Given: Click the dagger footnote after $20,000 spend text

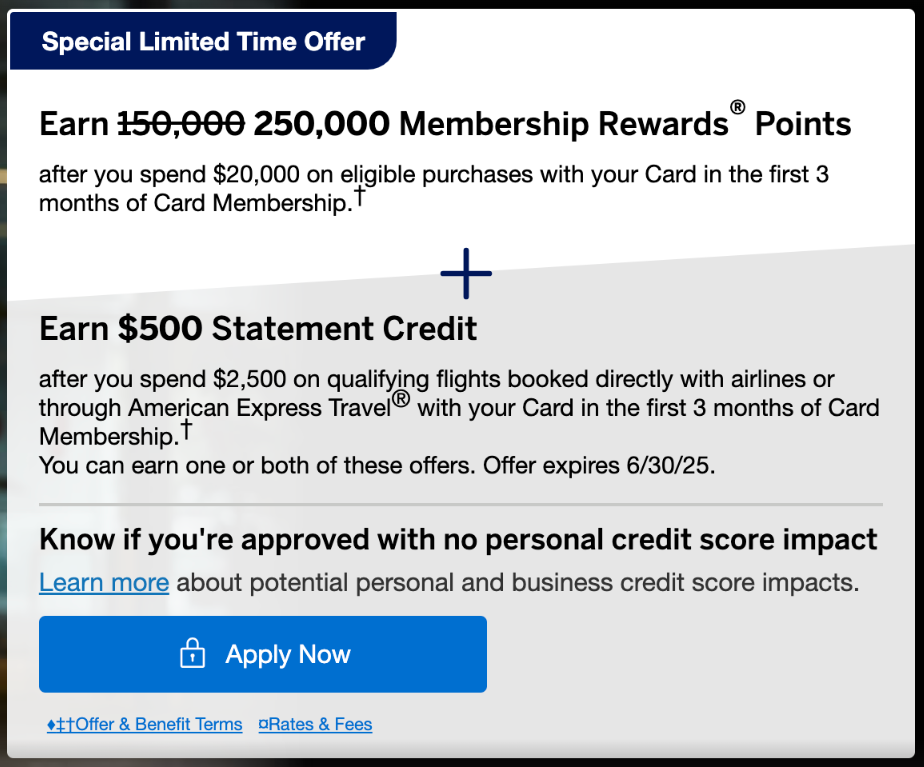Looking at the screenshot, I should pos(360,195).
